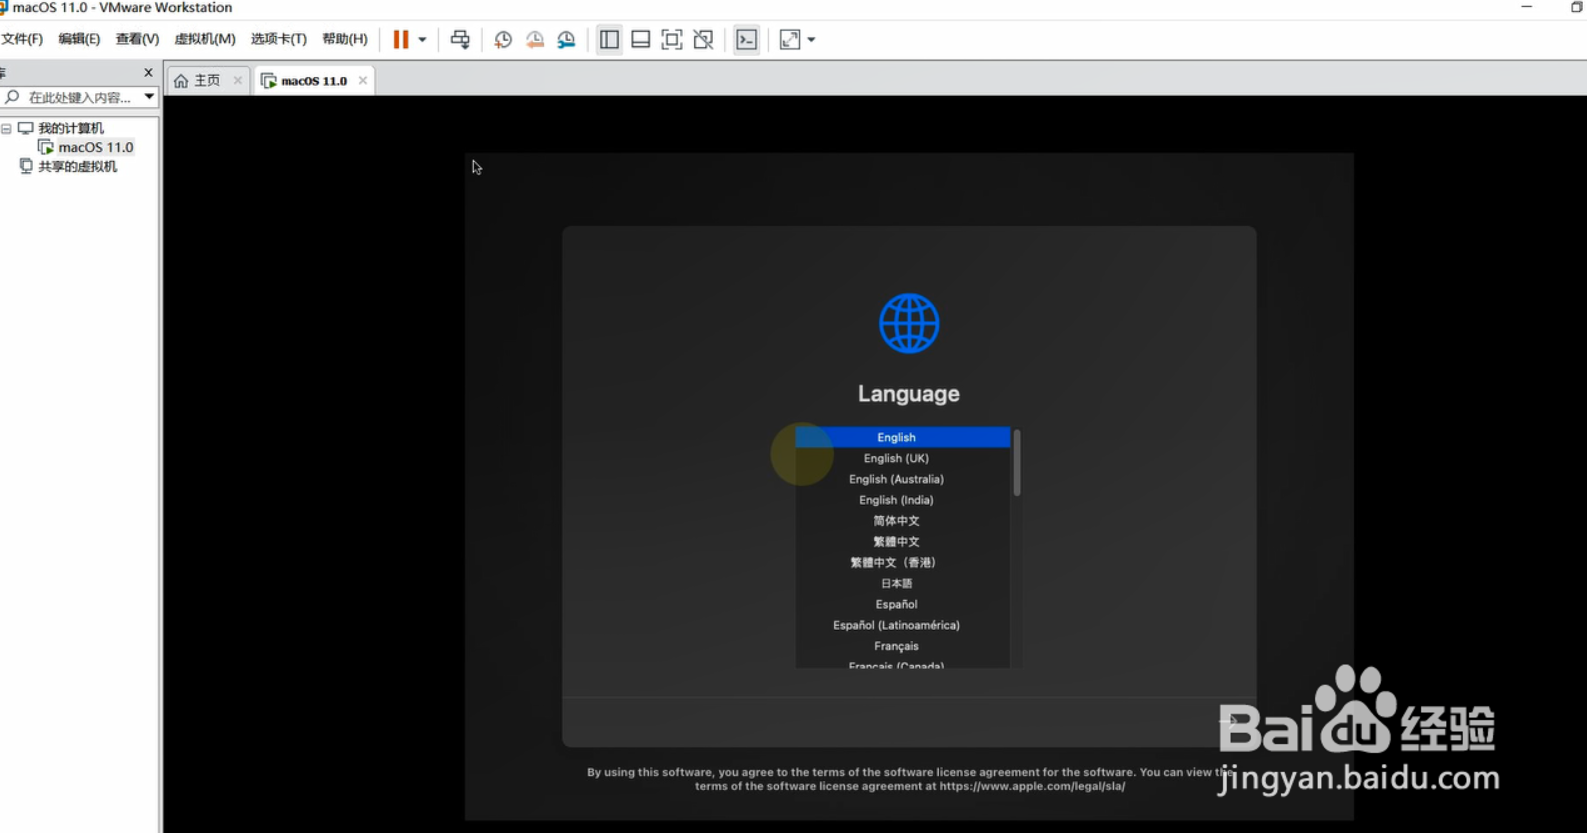Screen dimensions: 1587x833
Task: Collapse the 我的计算机 tree node
Action: coord(6,129)
